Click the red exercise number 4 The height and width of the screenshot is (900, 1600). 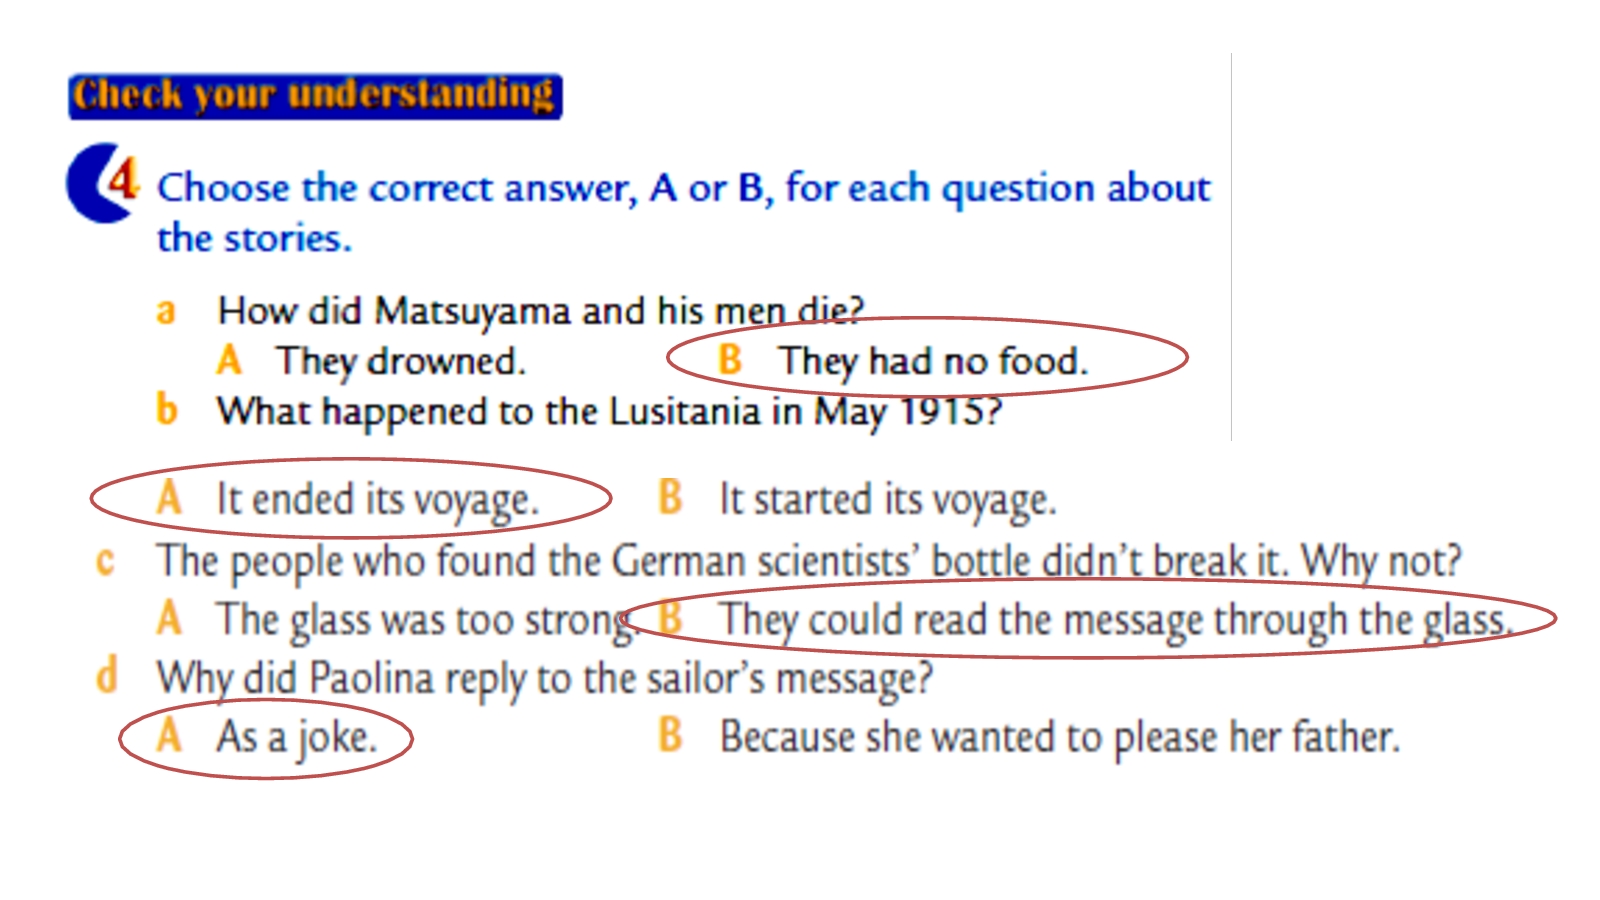[x=123, y=179]
